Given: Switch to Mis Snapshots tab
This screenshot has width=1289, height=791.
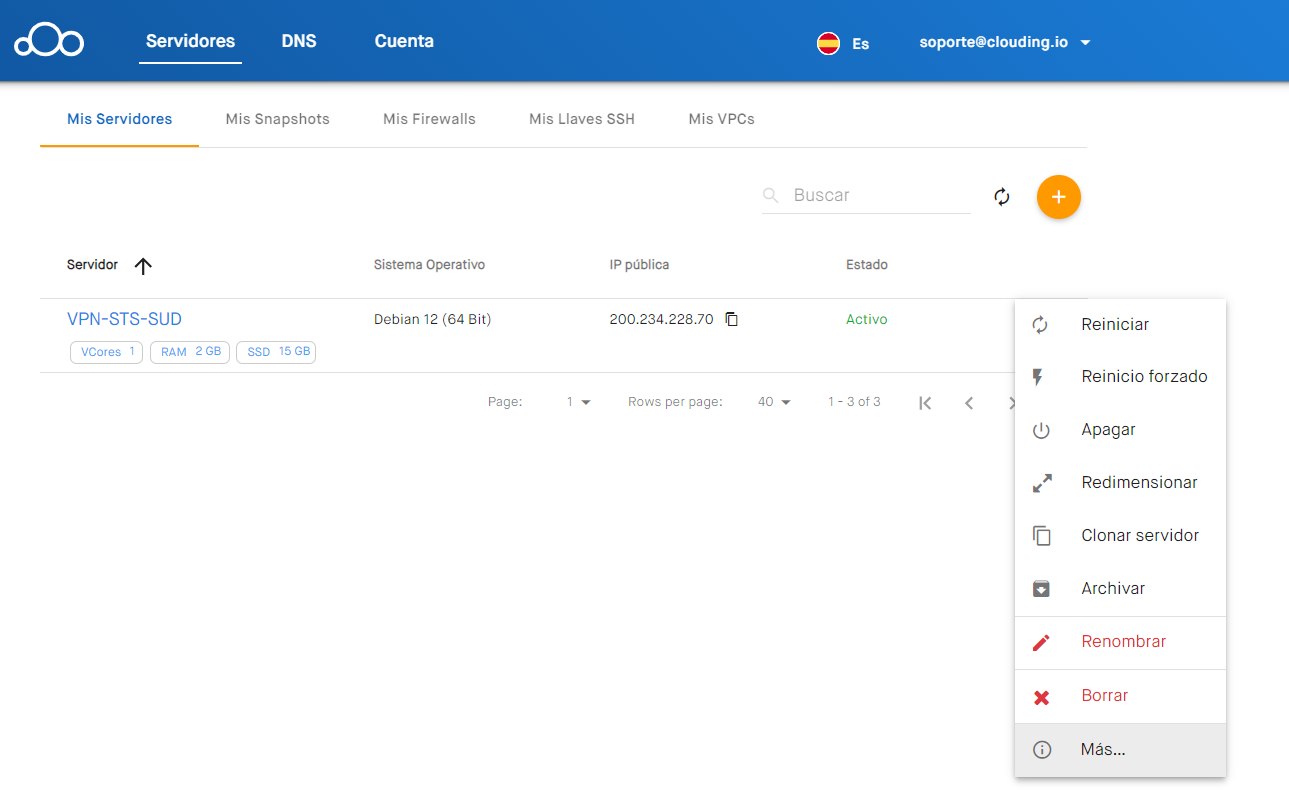Looking at the screenshot, I should (277, 119).
